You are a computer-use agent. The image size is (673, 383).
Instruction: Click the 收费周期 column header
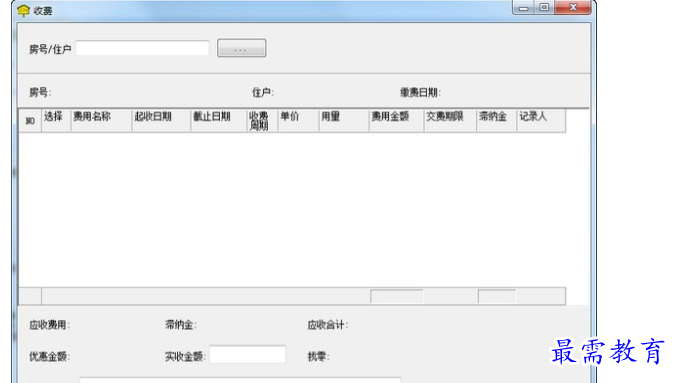262,121
